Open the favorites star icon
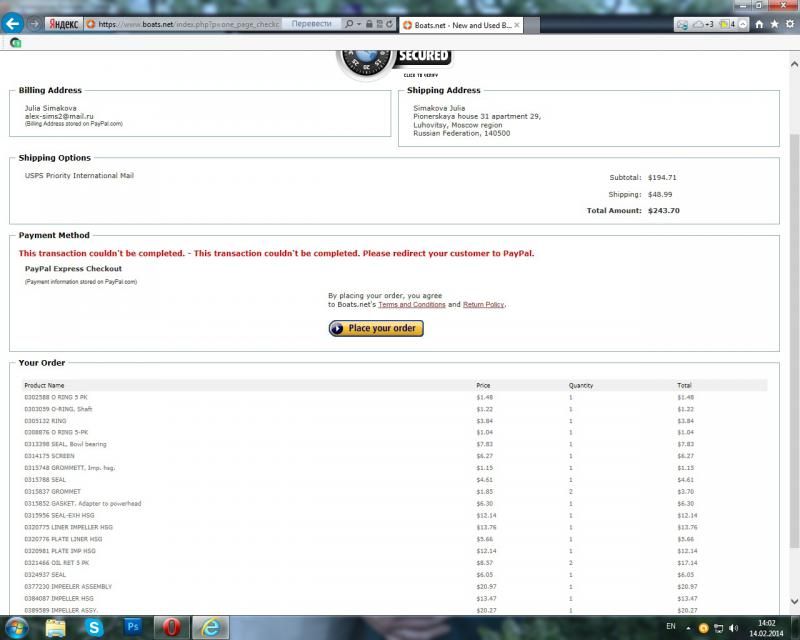800x640 pixels. [x=773, y=24]
